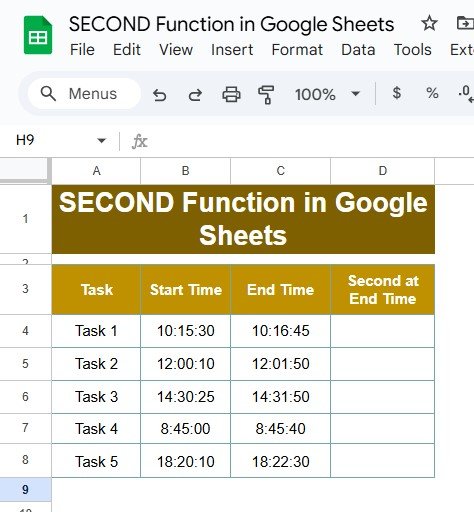Screen dimensions: 474x512
Task: Click the cell showing 8:45:40
Action: [280, 428]
